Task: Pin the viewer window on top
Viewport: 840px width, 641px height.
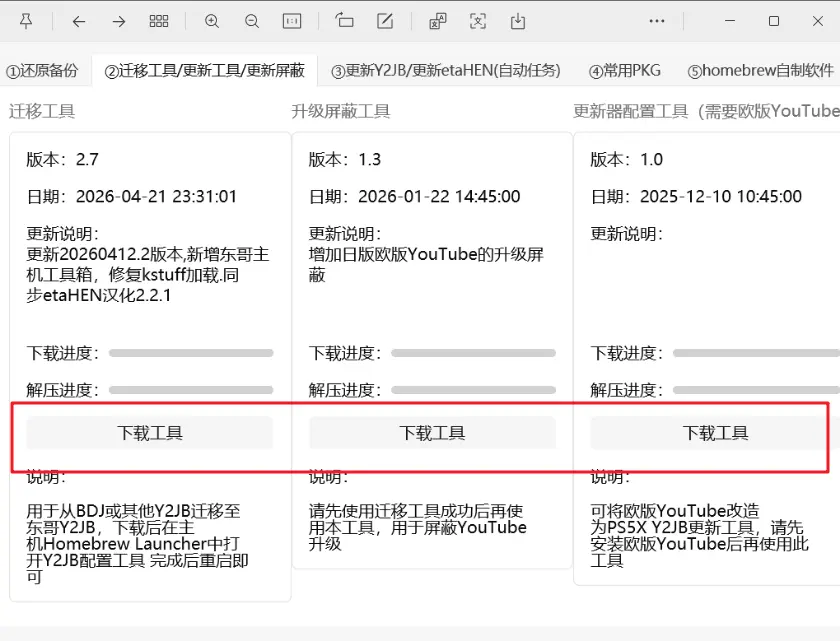Action: [x=26, y=21]
